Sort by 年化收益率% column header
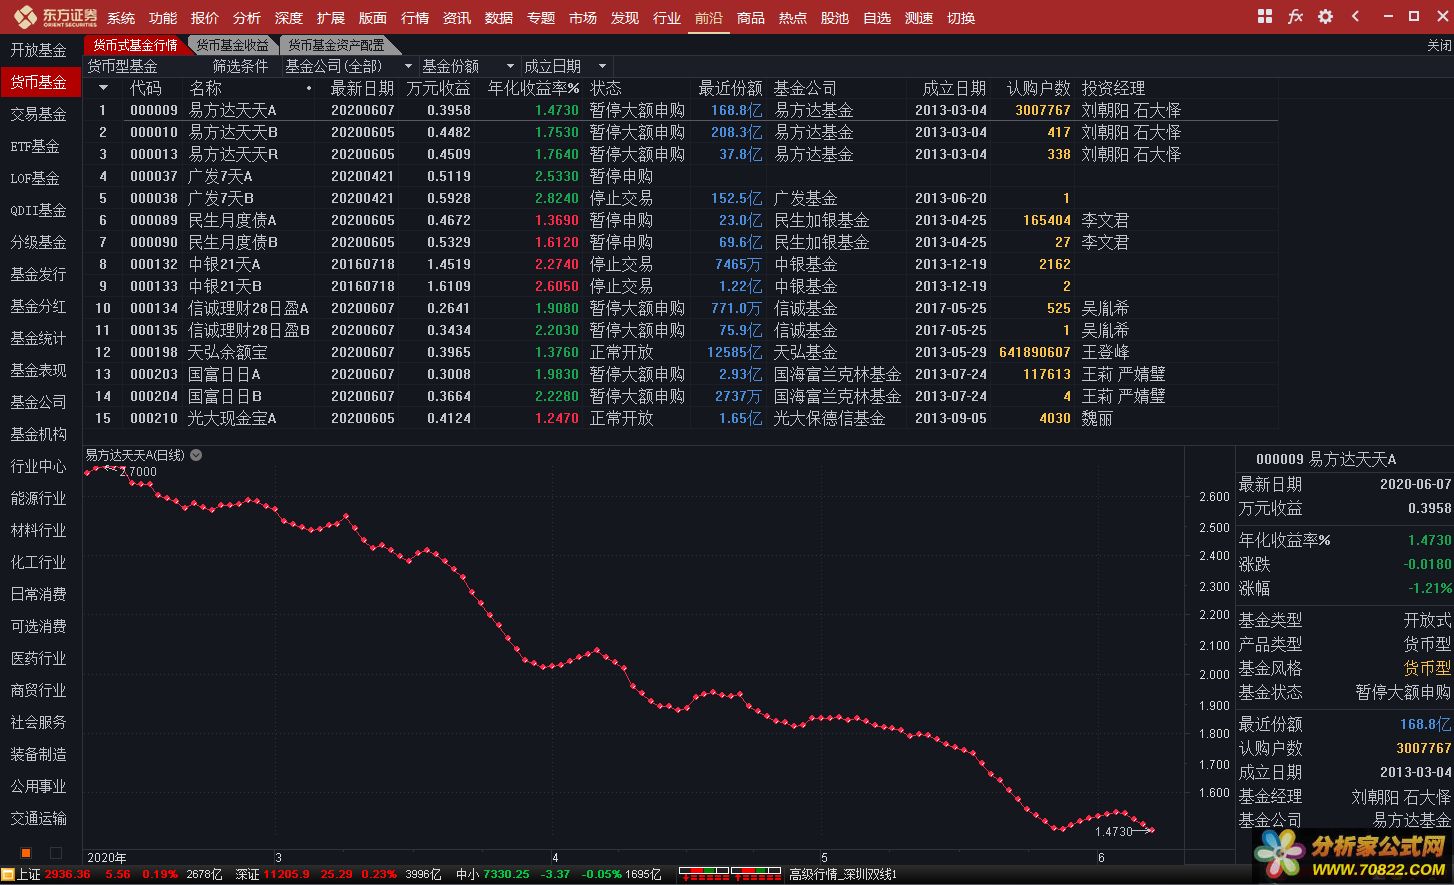The image size is (1454, 885). [x=533, y=88]
